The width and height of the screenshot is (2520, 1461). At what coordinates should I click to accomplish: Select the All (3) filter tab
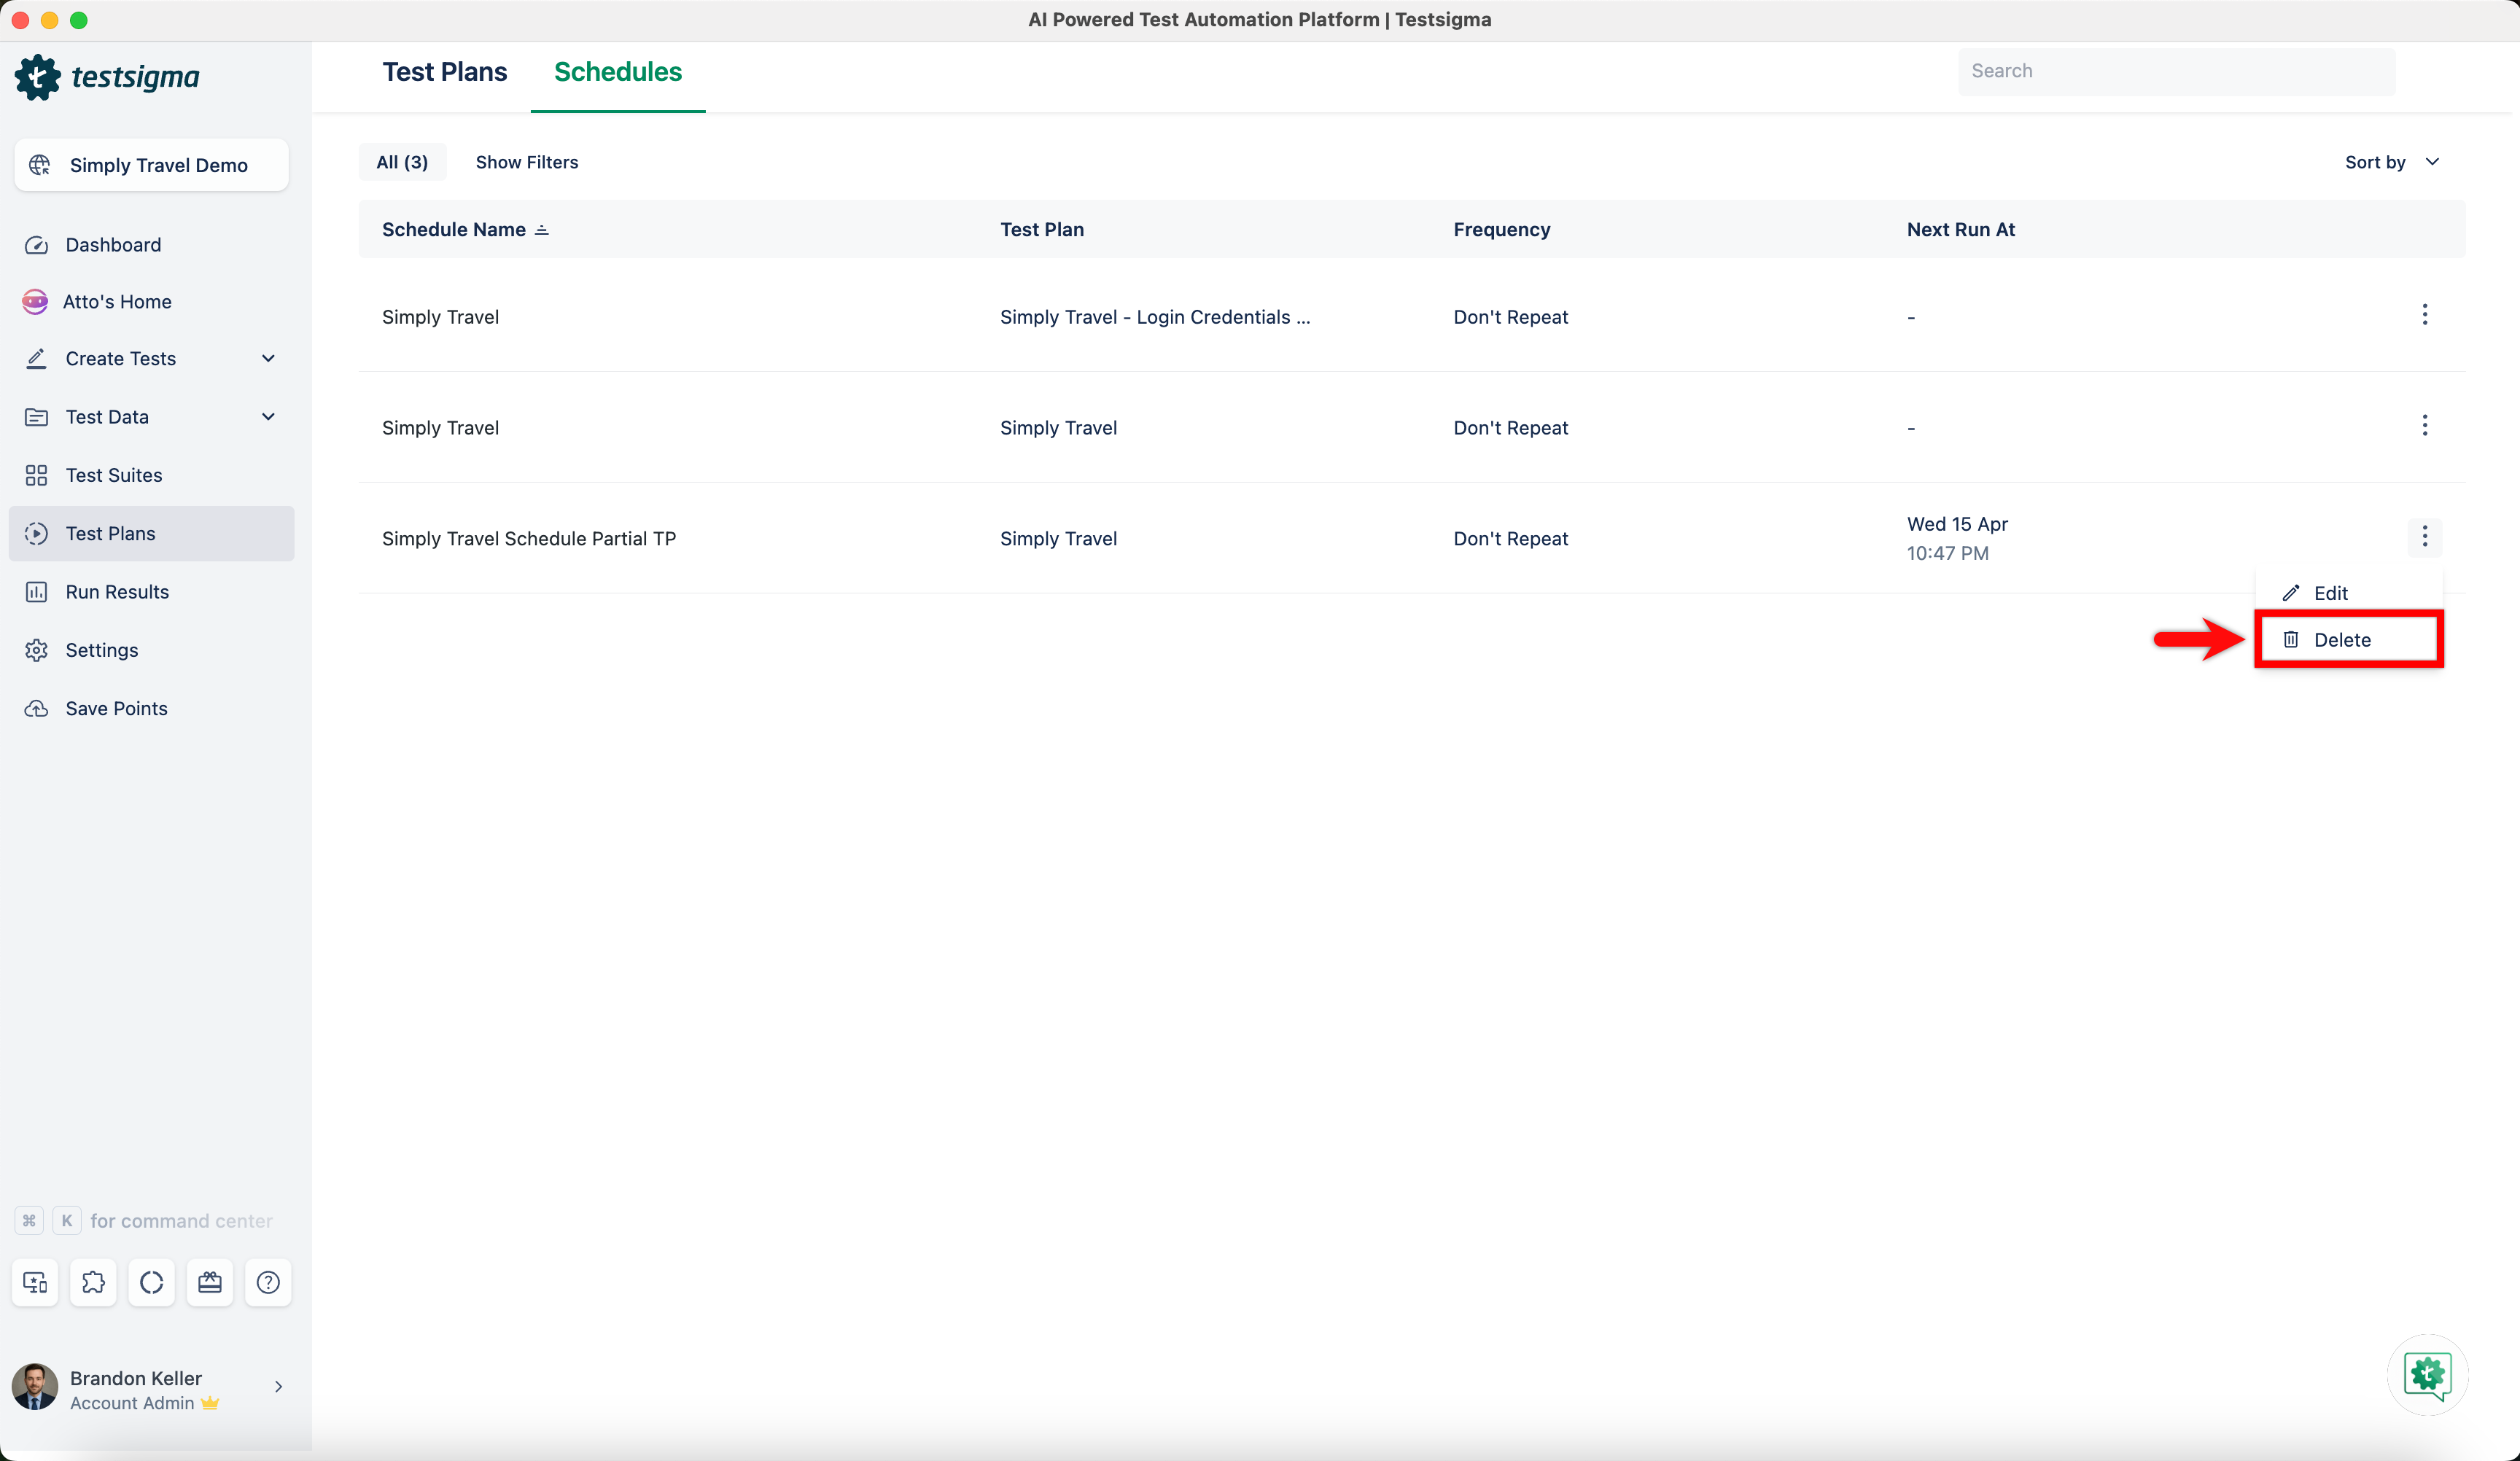click(402, 162)
